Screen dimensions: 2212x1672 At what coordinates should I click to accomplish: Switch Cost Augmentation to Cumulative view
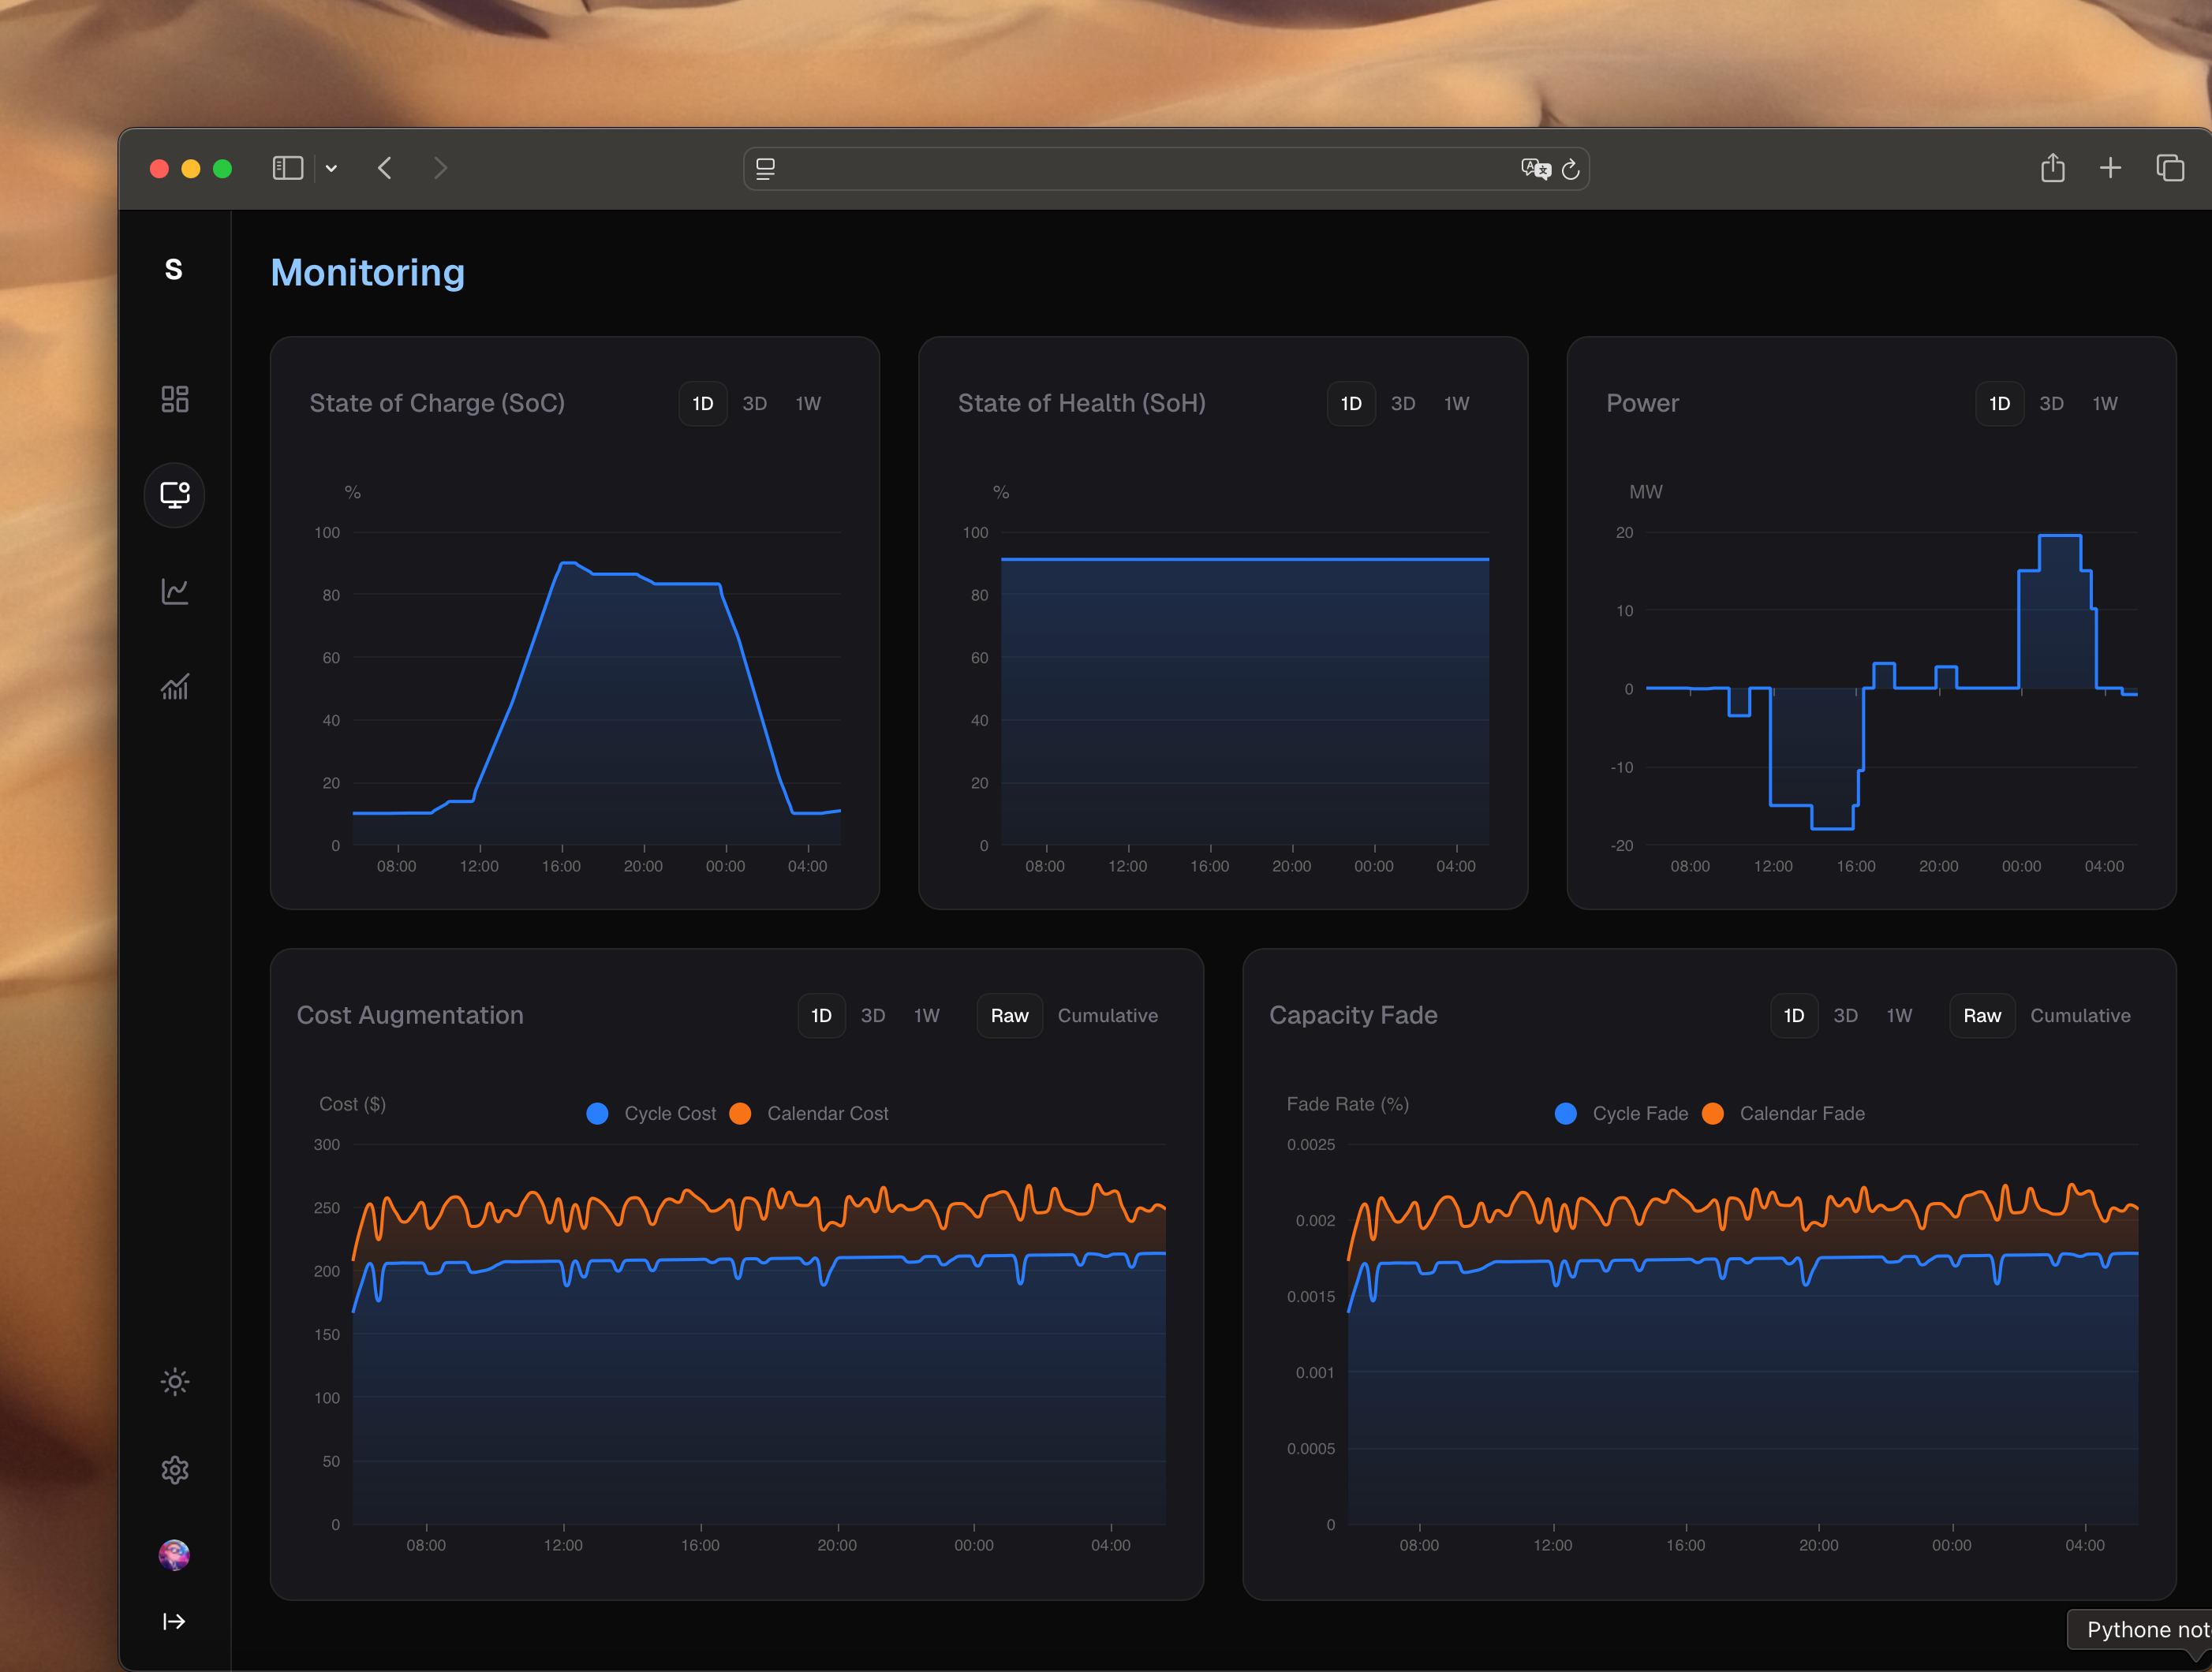tap(1108, 1015)
